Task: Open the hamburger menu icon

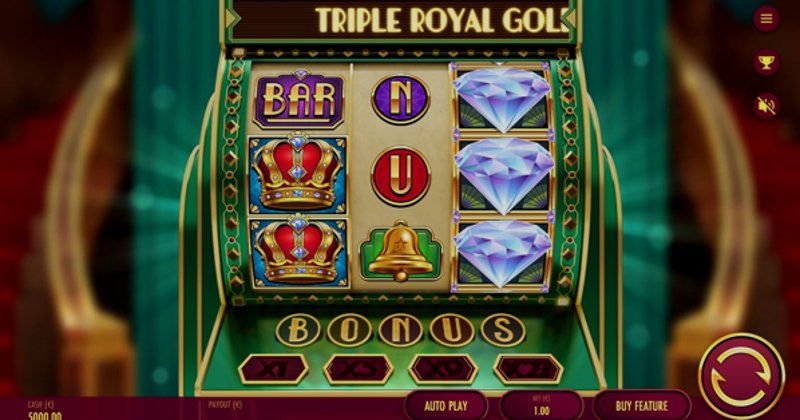Action: tap(766, 19)
